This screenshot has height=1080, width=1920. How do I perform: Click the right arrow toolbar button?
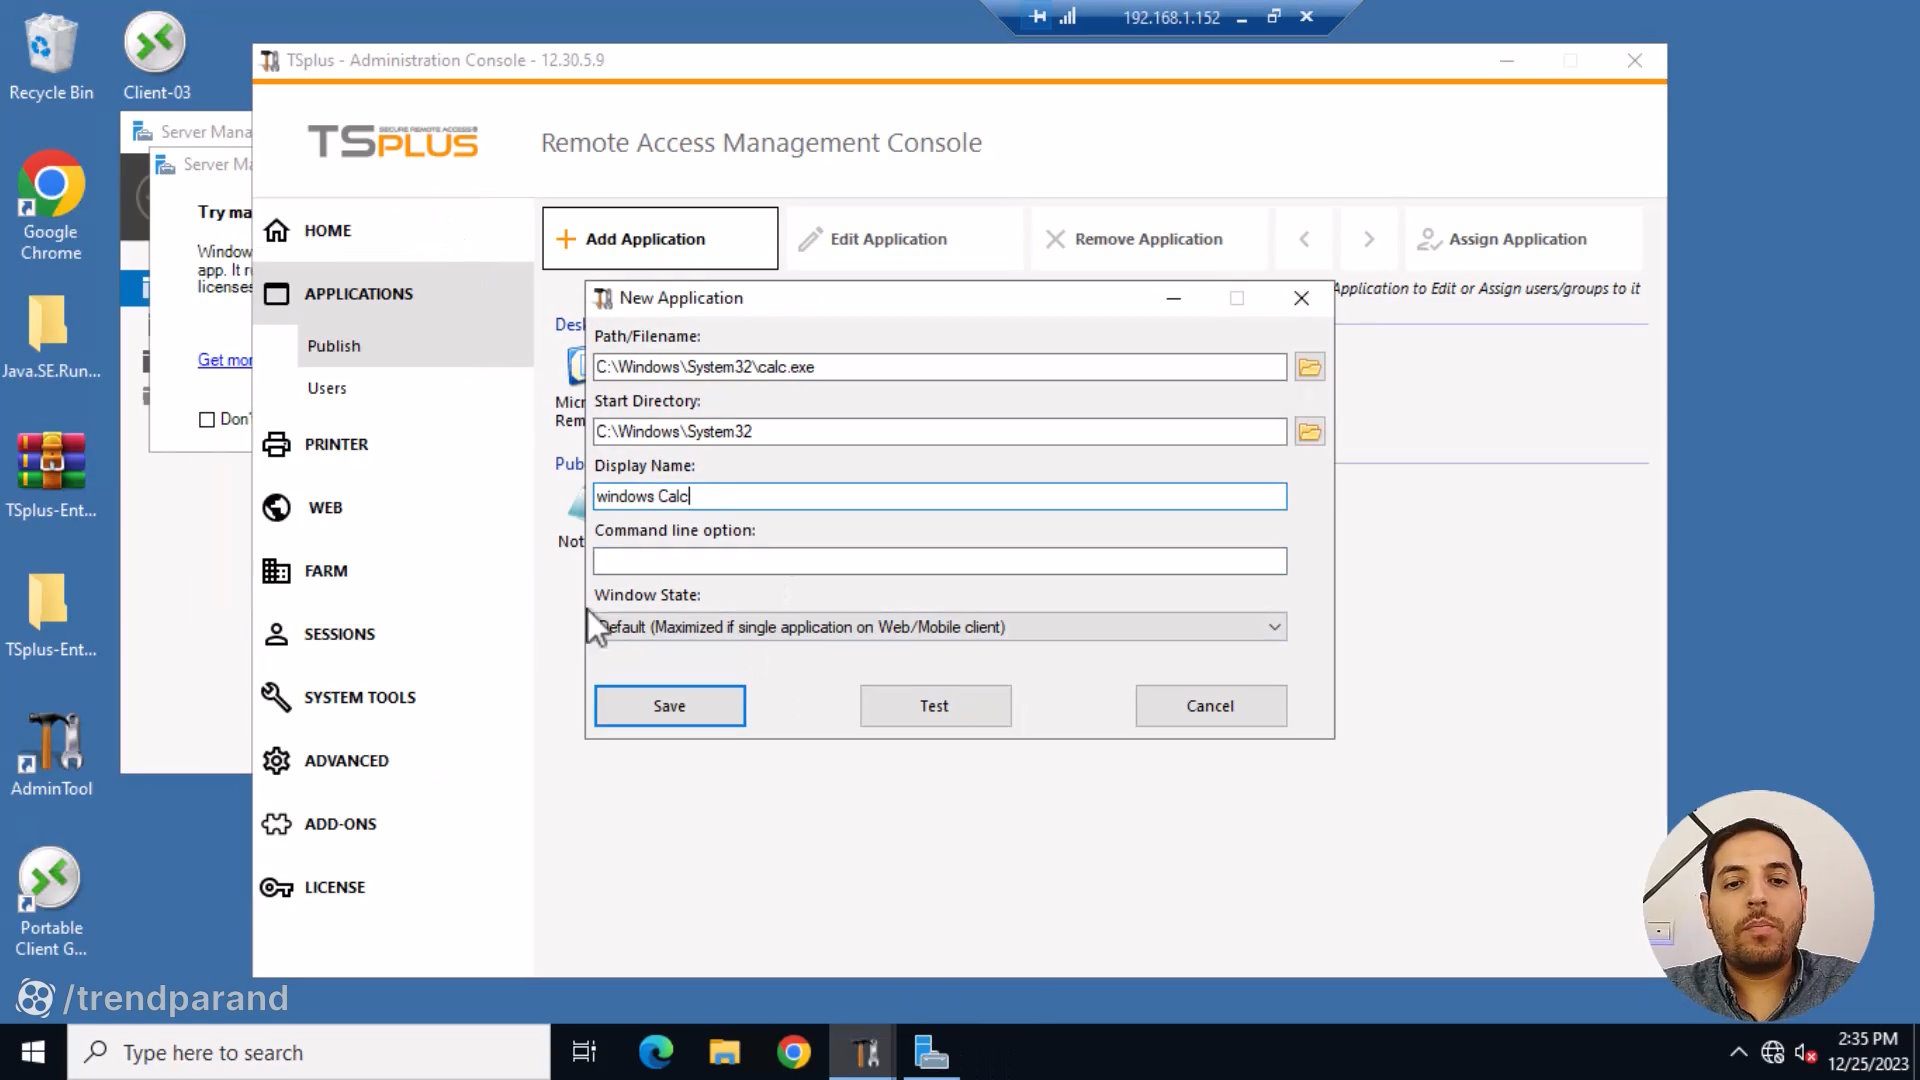point(1369,239)
